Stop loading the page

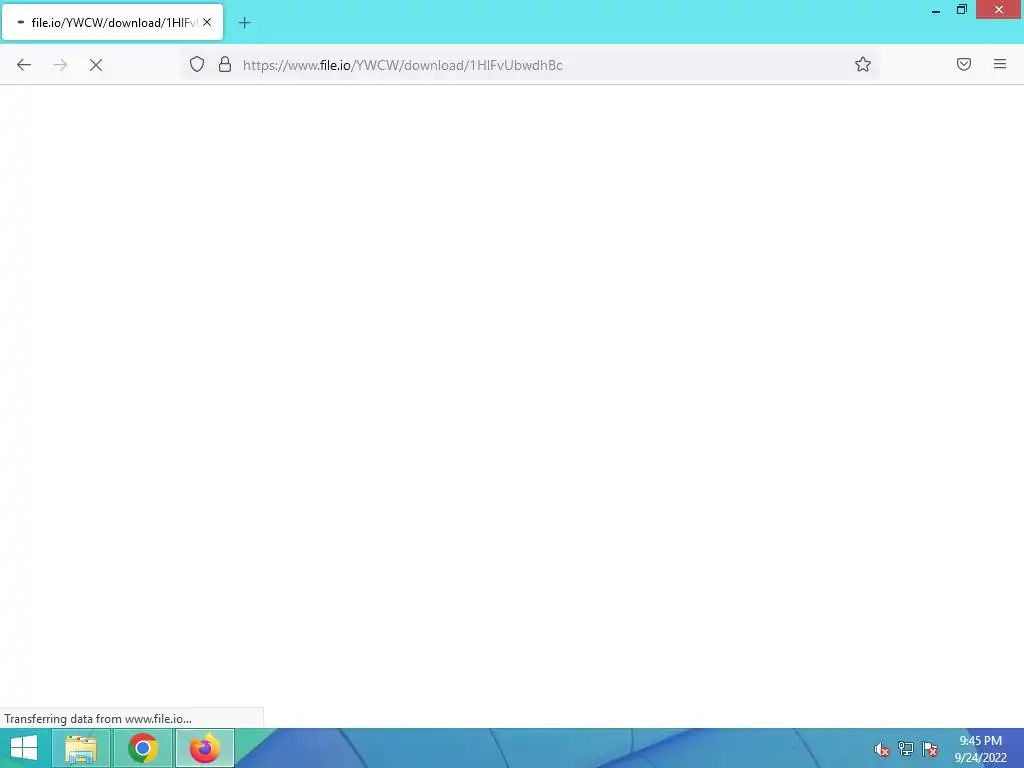click(96, 65)
